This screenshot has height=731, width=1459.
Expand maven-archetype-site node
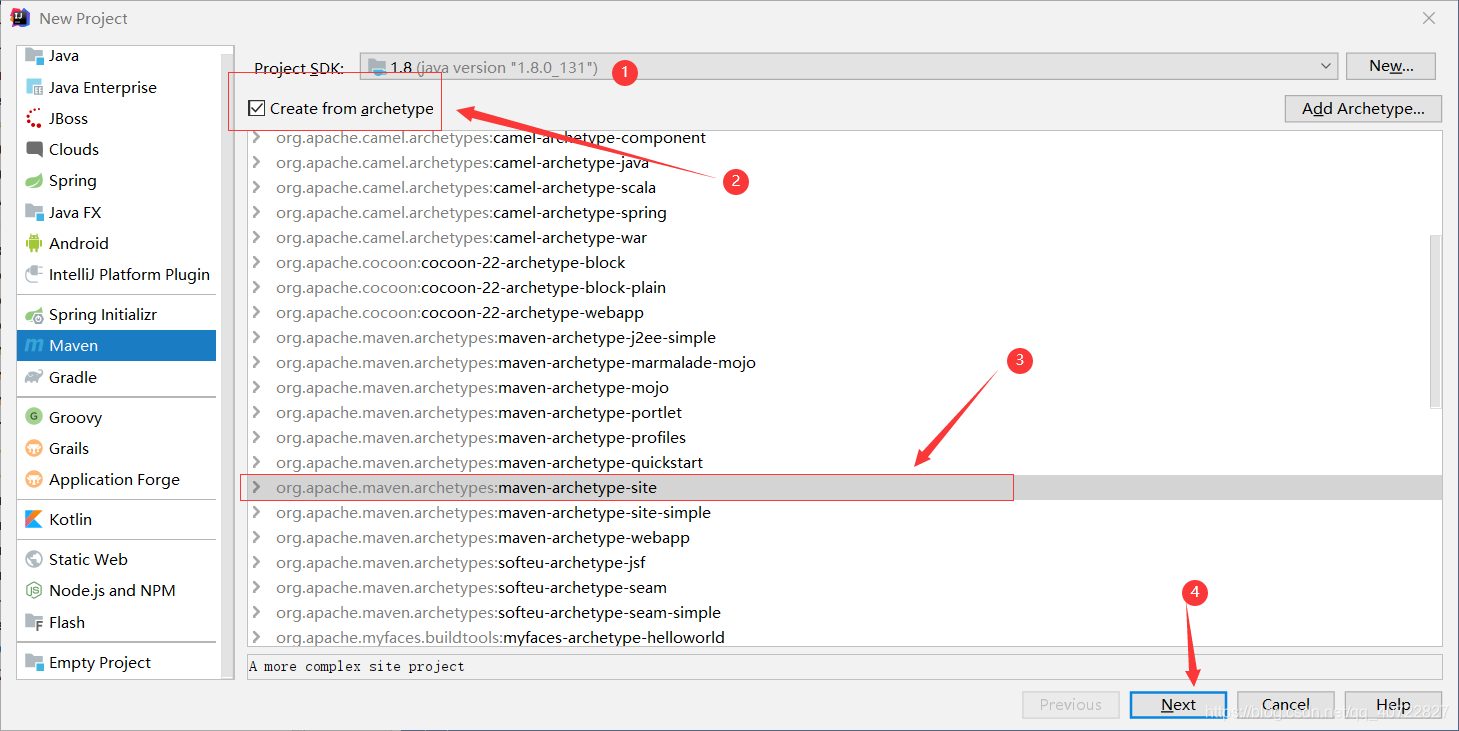[x=257, y=487]
